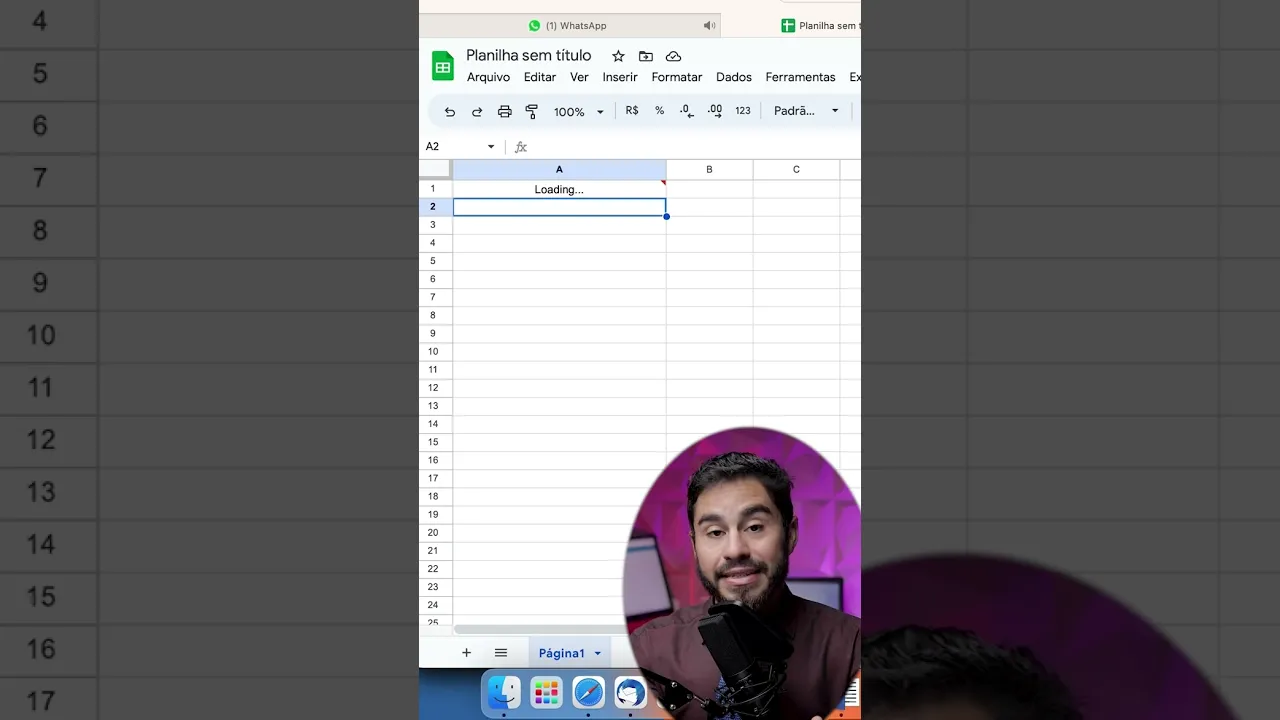Open the Google Sheets home logo

click(442, 66)
